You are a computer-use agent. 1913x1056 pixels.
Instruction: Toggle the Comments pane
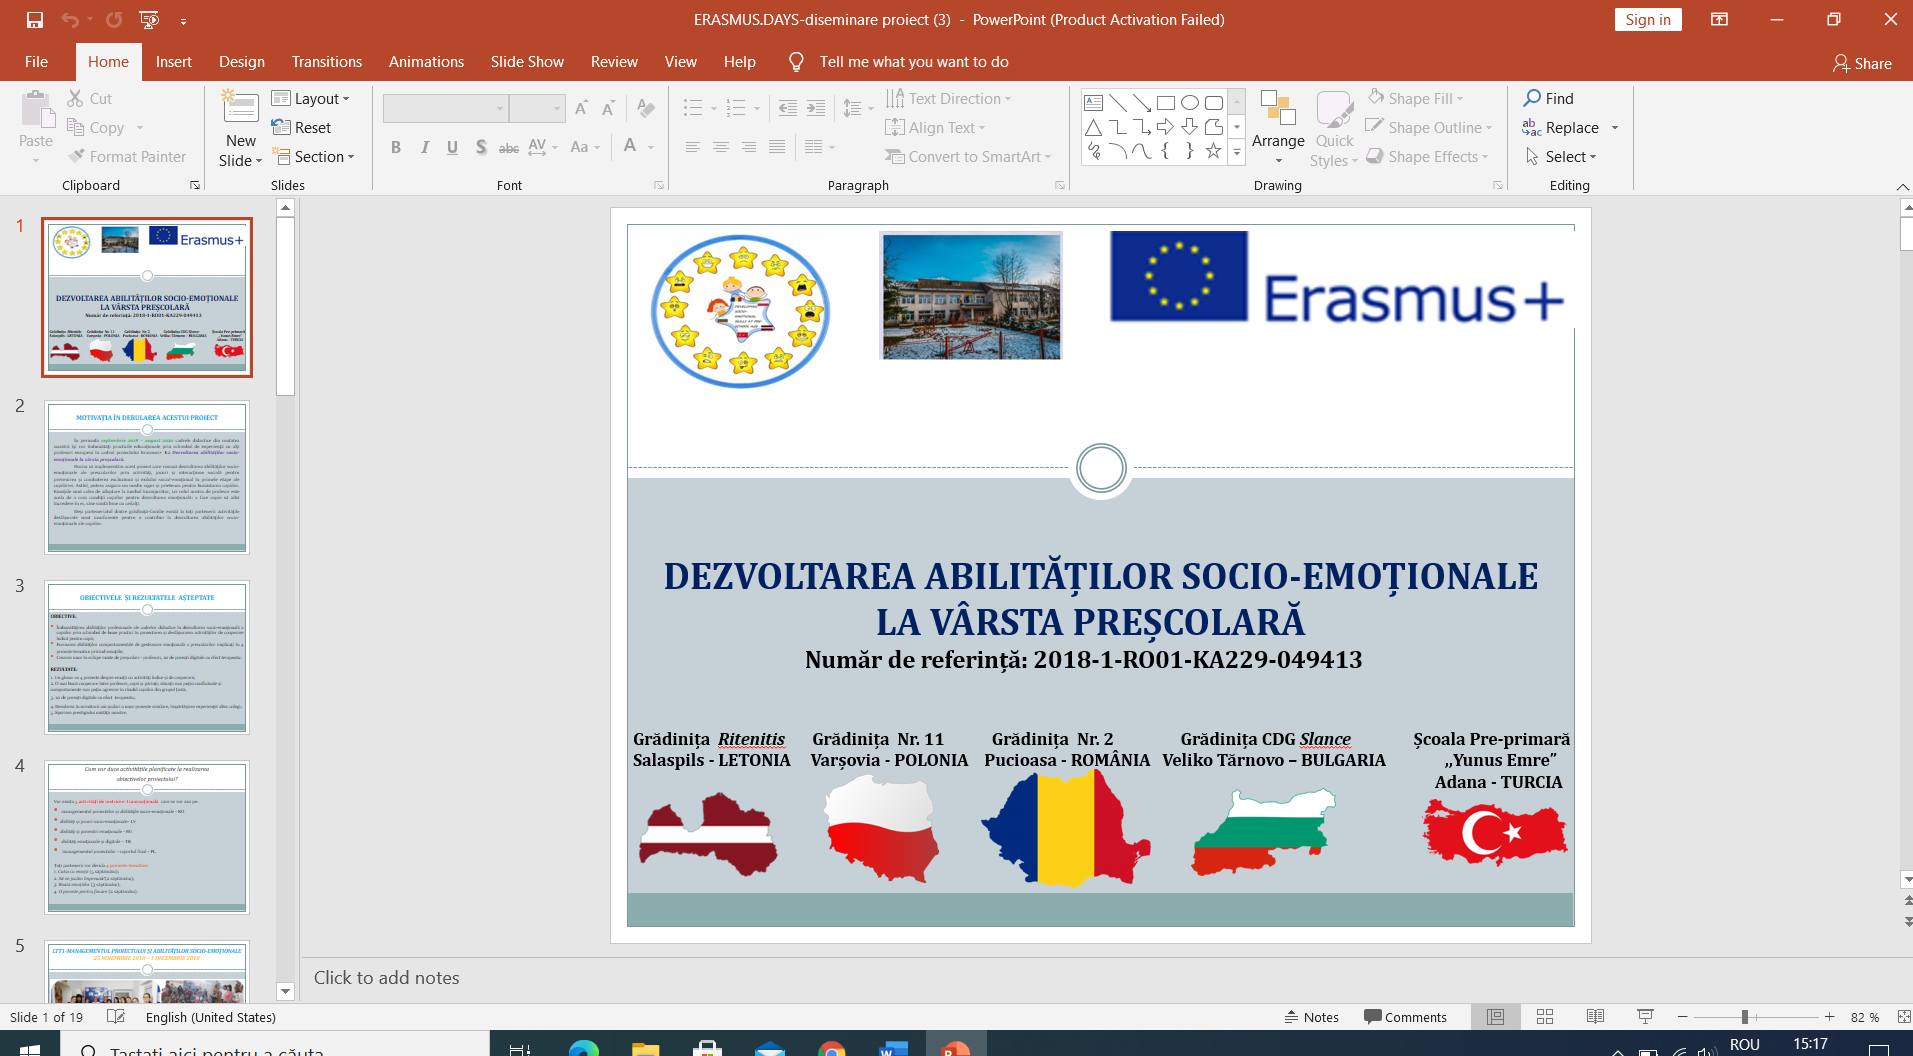click(1405, 1017)
